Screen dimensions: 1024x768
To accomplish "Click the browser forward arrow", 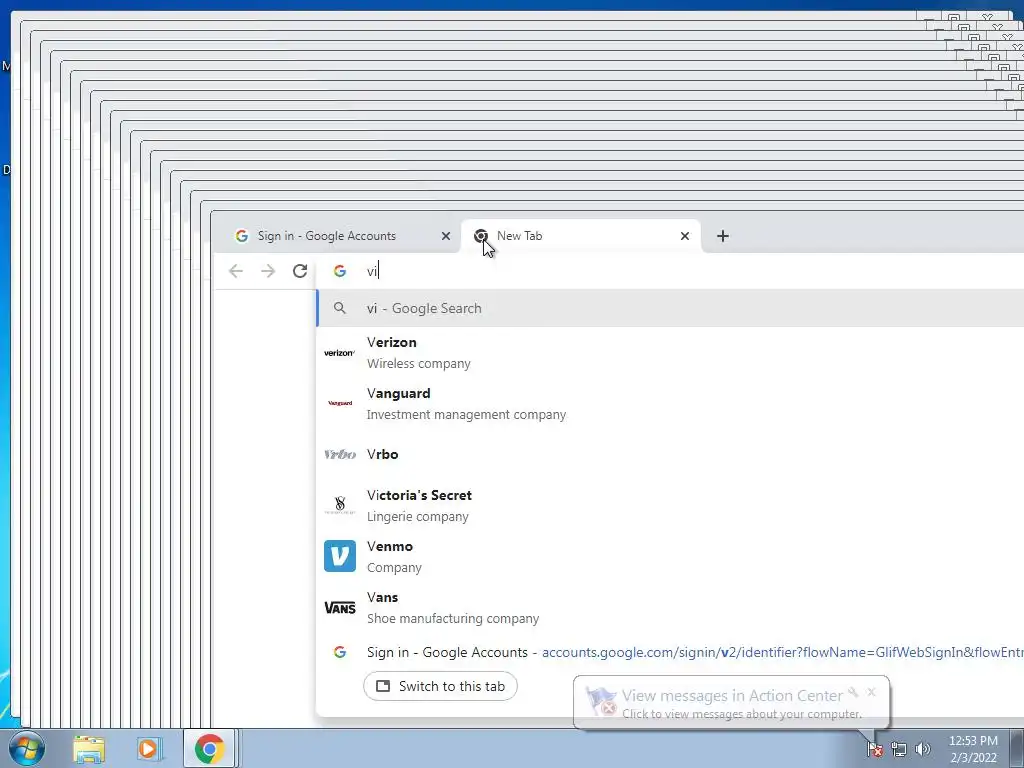I will tap(268, 271).
